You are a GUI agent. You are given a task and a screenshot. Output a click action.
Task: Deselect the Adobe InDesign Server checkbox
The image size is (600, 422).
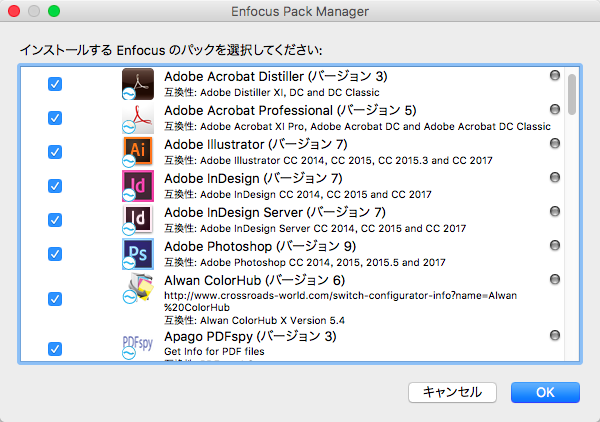point(55,220)
